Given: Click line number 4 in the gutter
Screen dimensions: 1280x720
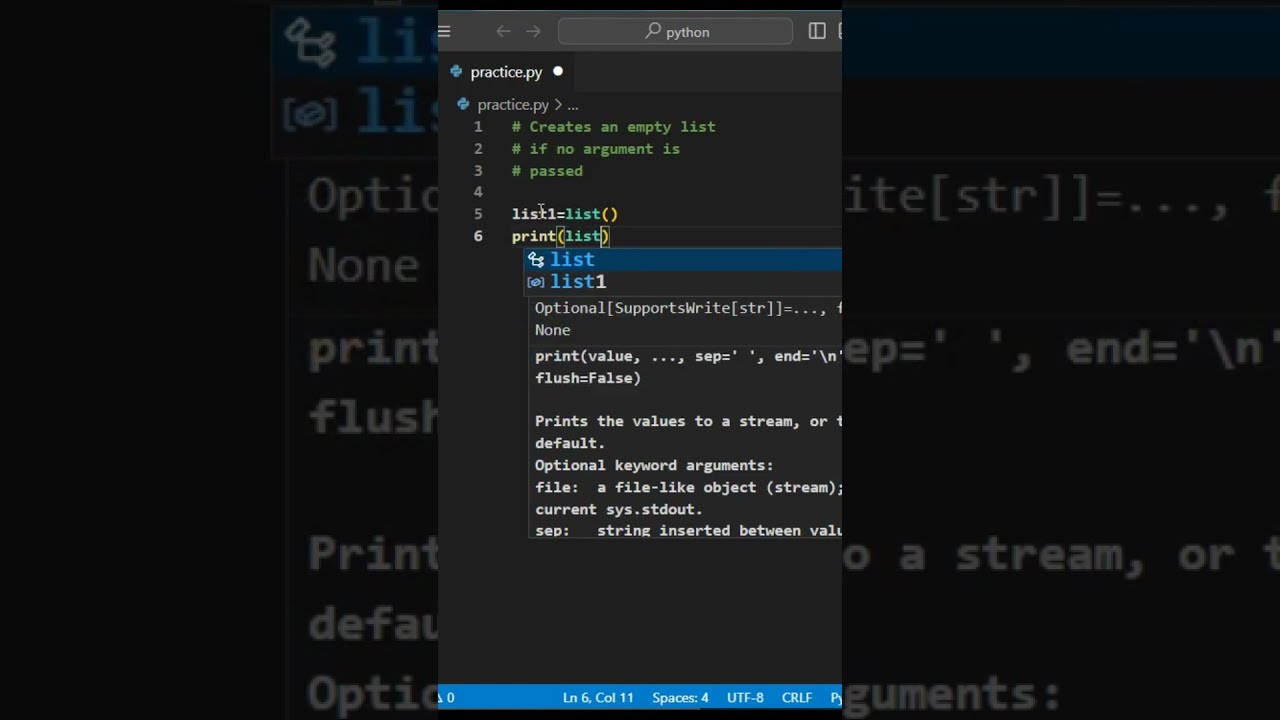Looking at the screenshot, I should point(478,192).
